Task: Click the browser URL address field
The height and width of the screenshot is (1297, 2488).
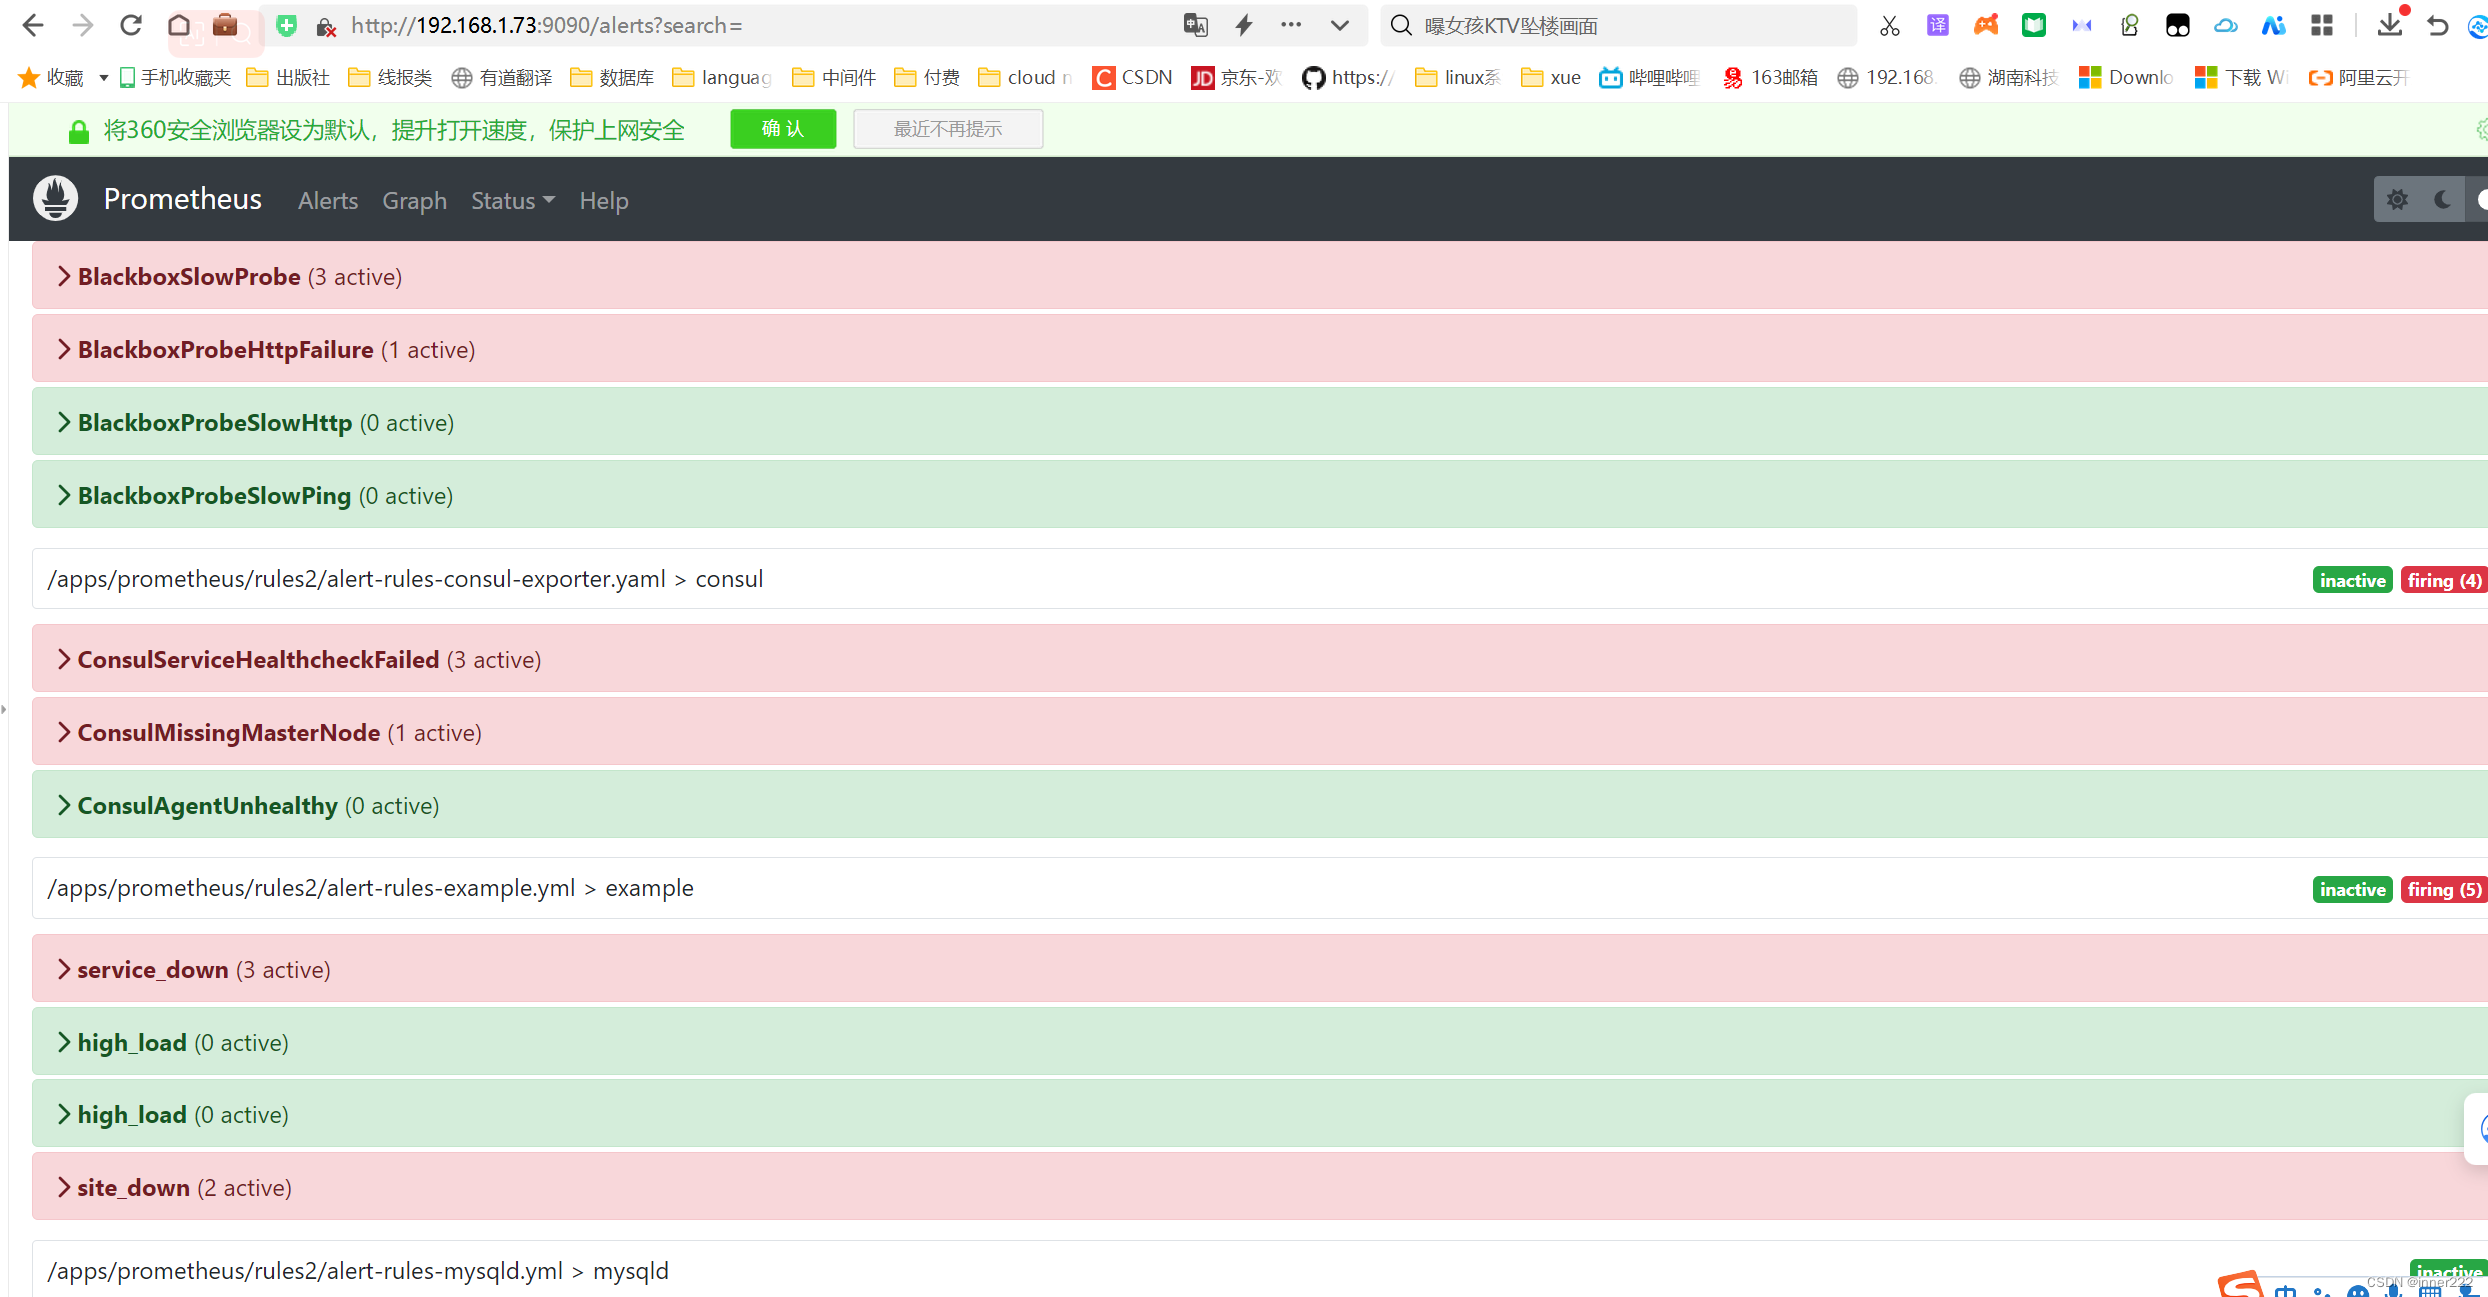Action: [760, 25]
